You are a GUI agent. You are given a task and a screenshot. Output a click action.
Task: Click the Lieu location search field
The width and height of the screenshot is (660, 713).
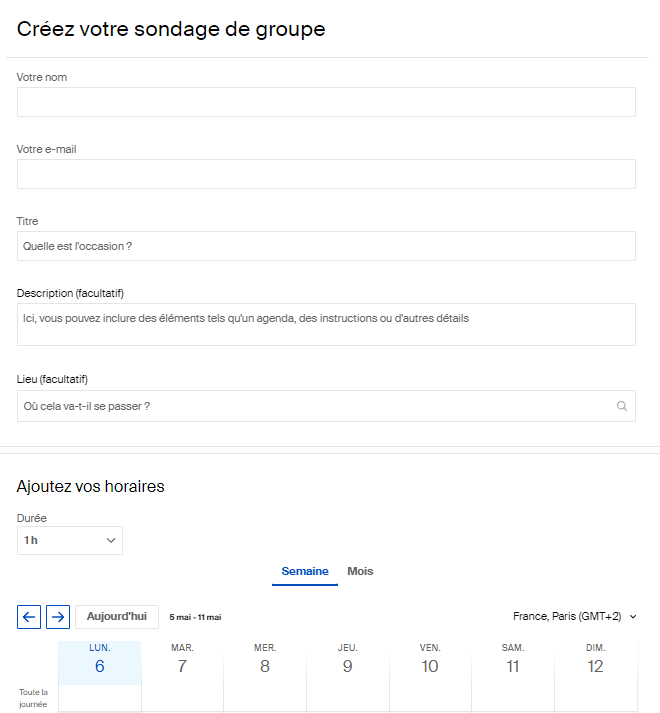(x=326, y=406)
